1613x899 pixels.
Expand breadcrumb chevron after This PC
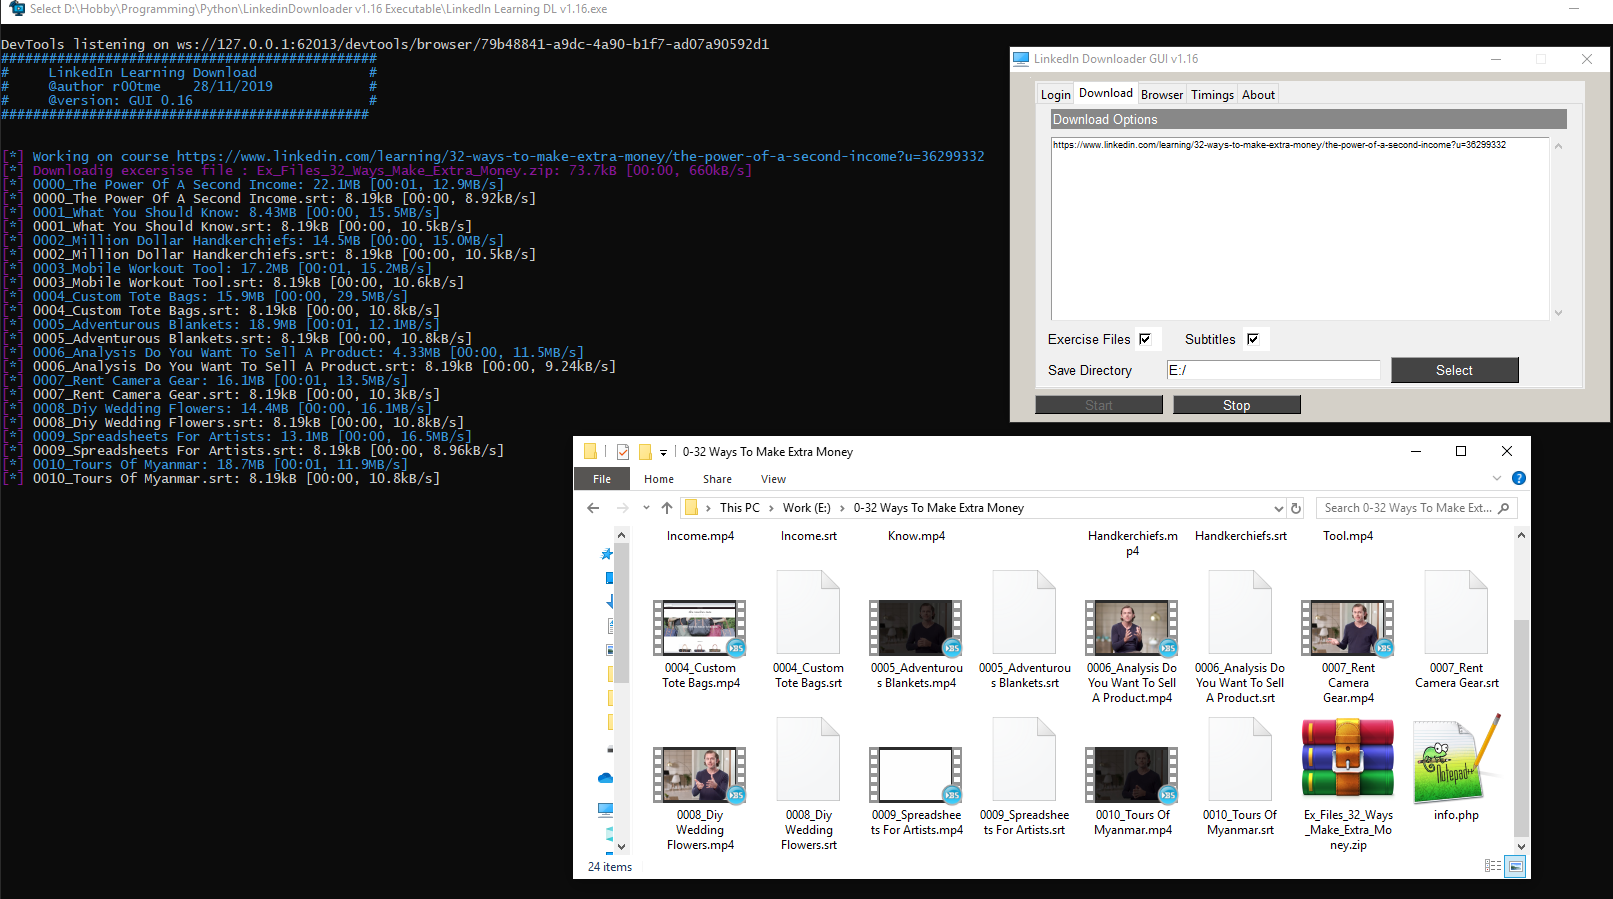771,508
